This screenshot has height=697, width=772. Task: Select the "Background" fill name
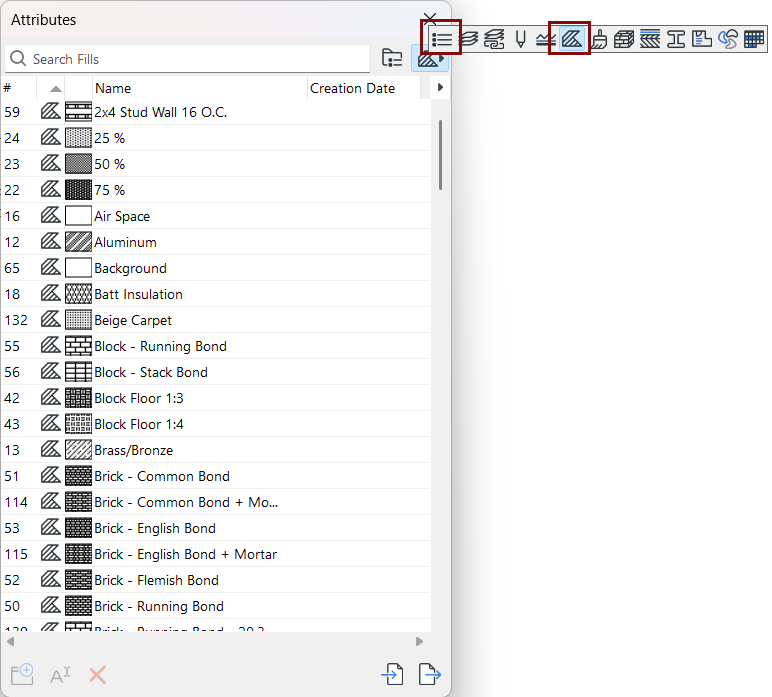tap(130, 268)
